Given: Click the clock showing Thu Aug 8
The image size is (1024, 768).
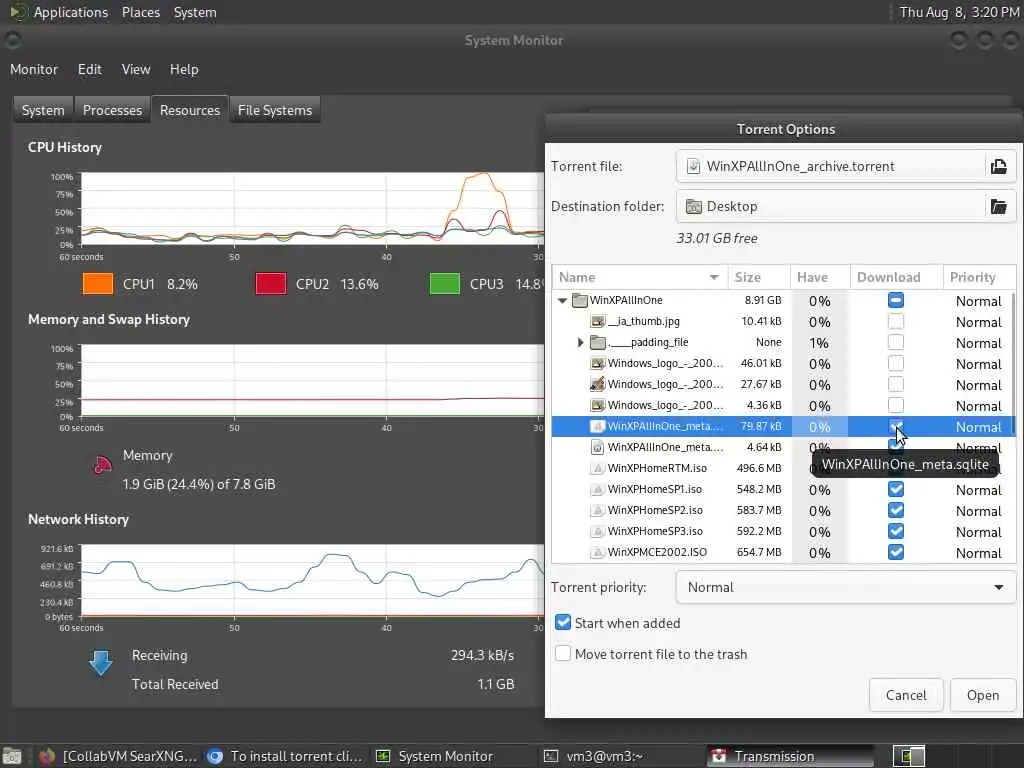Looking at the screenshot, I should coord(959,12).
